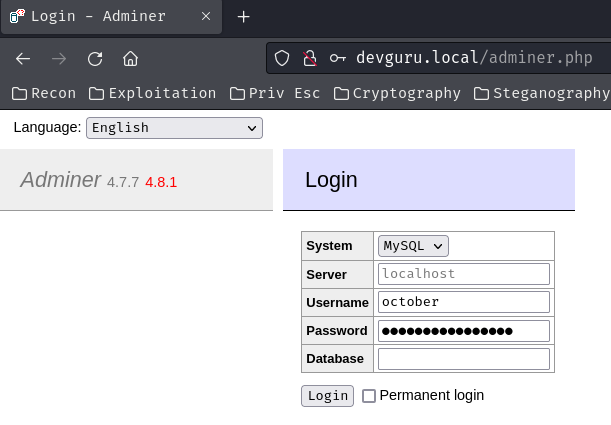This screenshot has width=611, height=425.
Task: Enable the Permanent login checkbox
Action: pos(369,396)
